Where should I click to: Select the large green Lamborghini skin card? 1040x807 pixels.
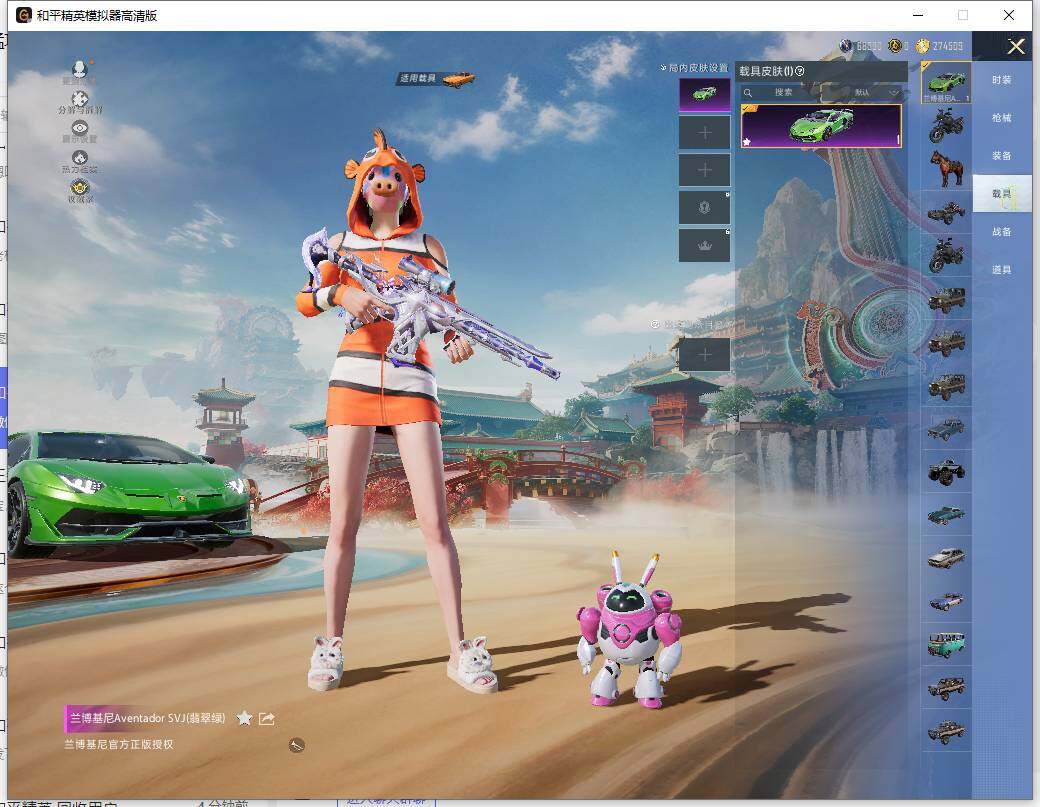pos(820,126)
